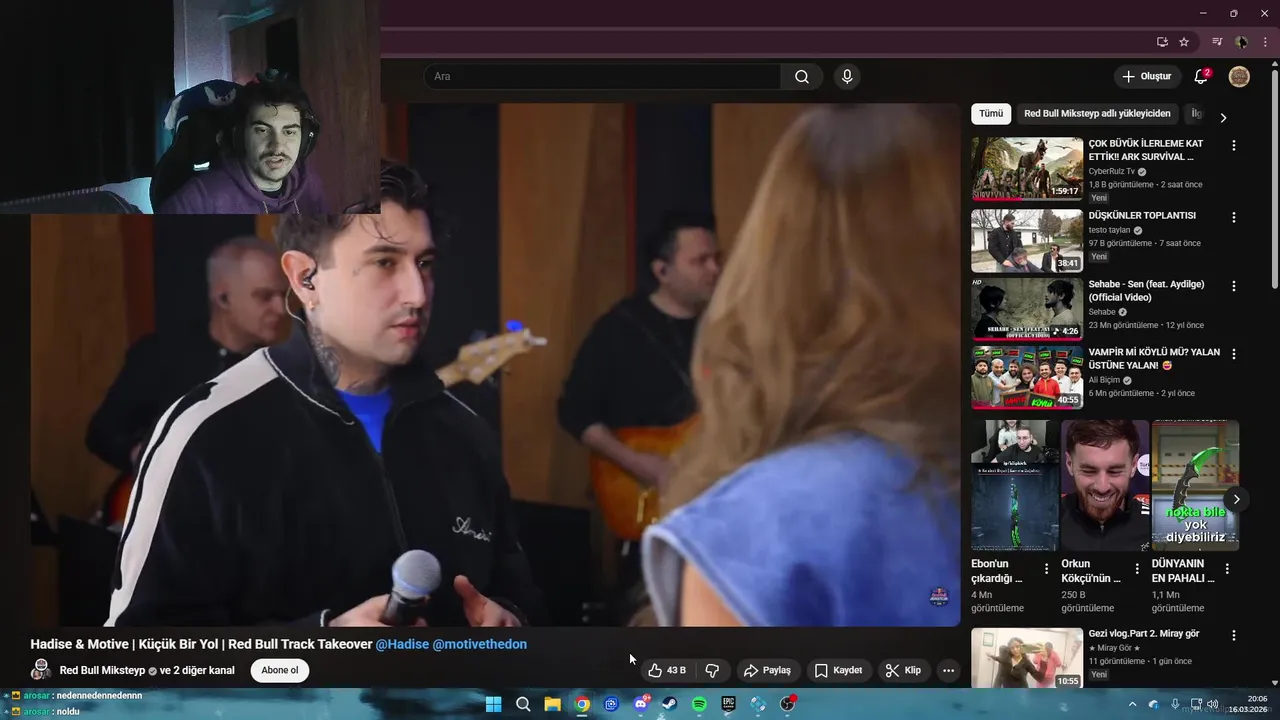Open options for Ebon'un çıkardığı short
Viewport: 1280px width, 720px height.
pos(1046,568)
